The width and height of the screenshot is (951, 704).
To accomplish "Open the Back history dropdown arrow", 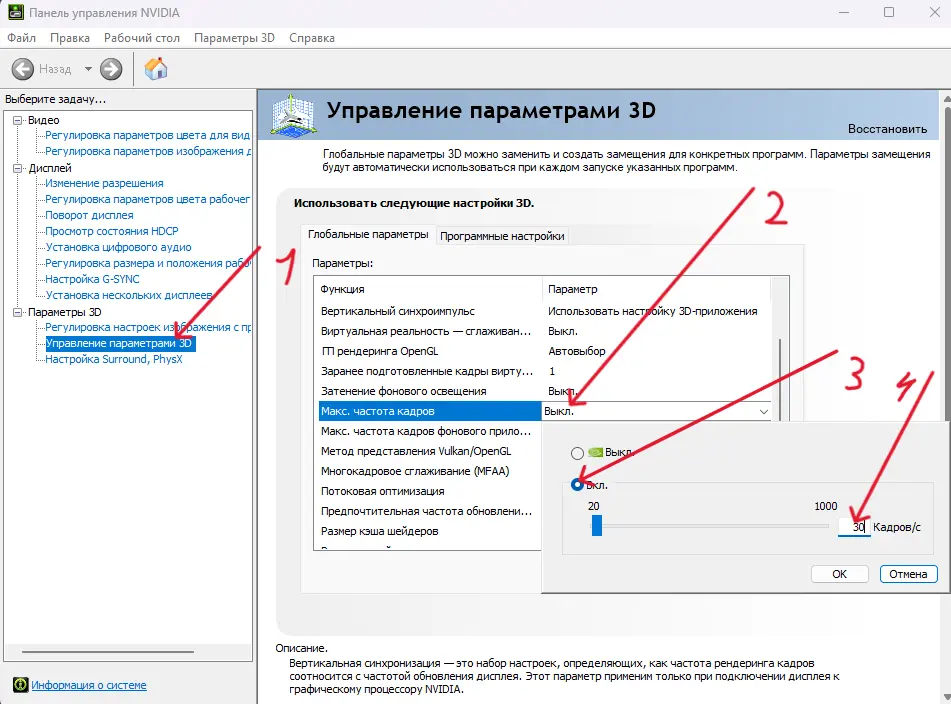I will 88,69.
